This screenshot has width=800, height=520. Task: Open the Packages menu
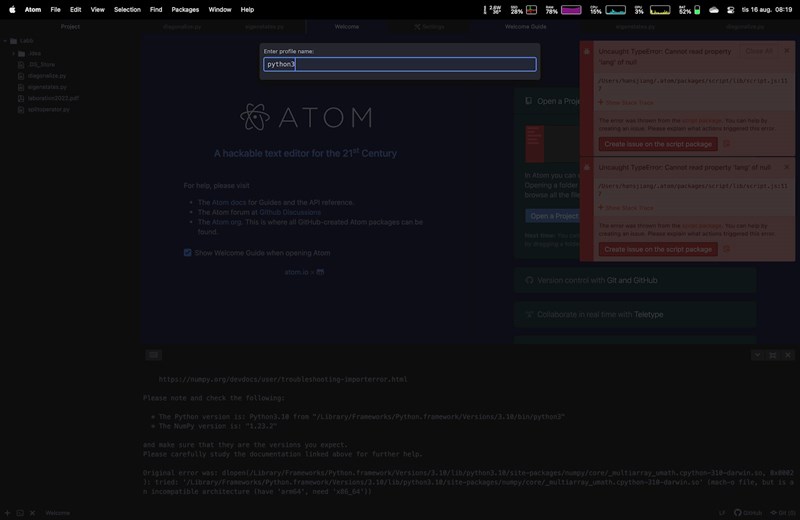coord(185,9)
